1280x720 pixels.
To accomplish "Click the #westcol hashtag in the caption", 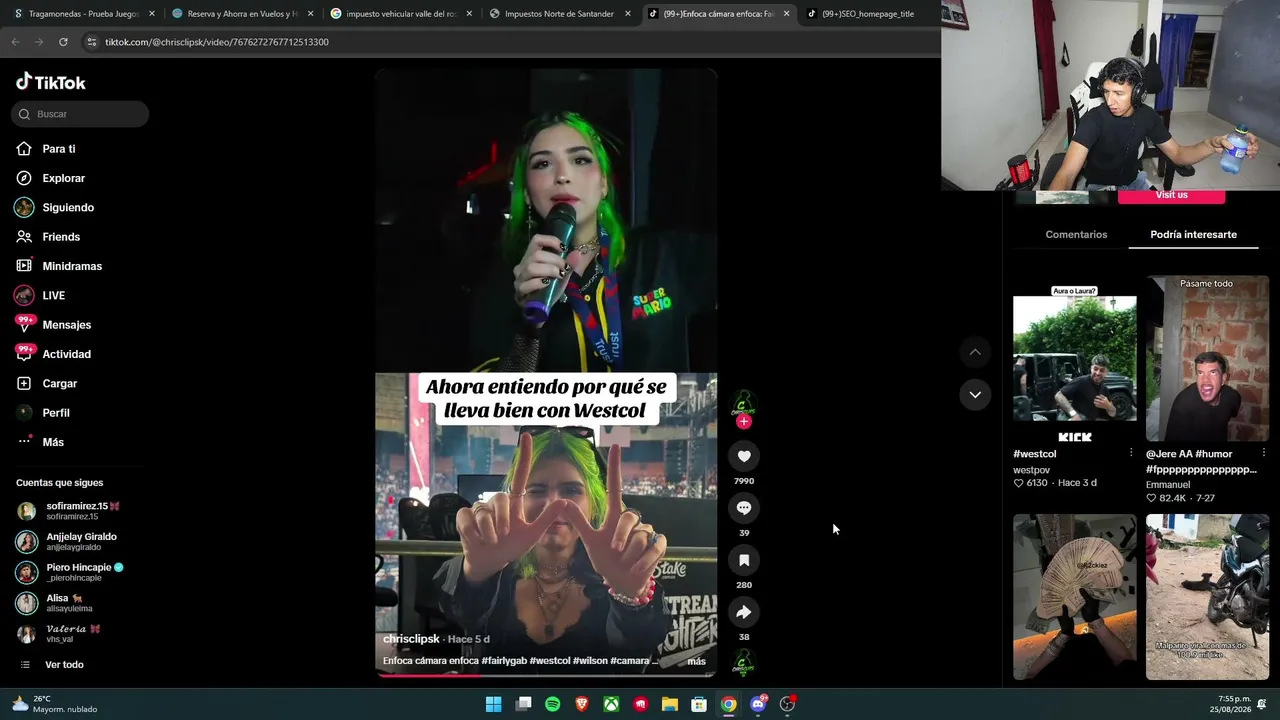I will point(550,661).
